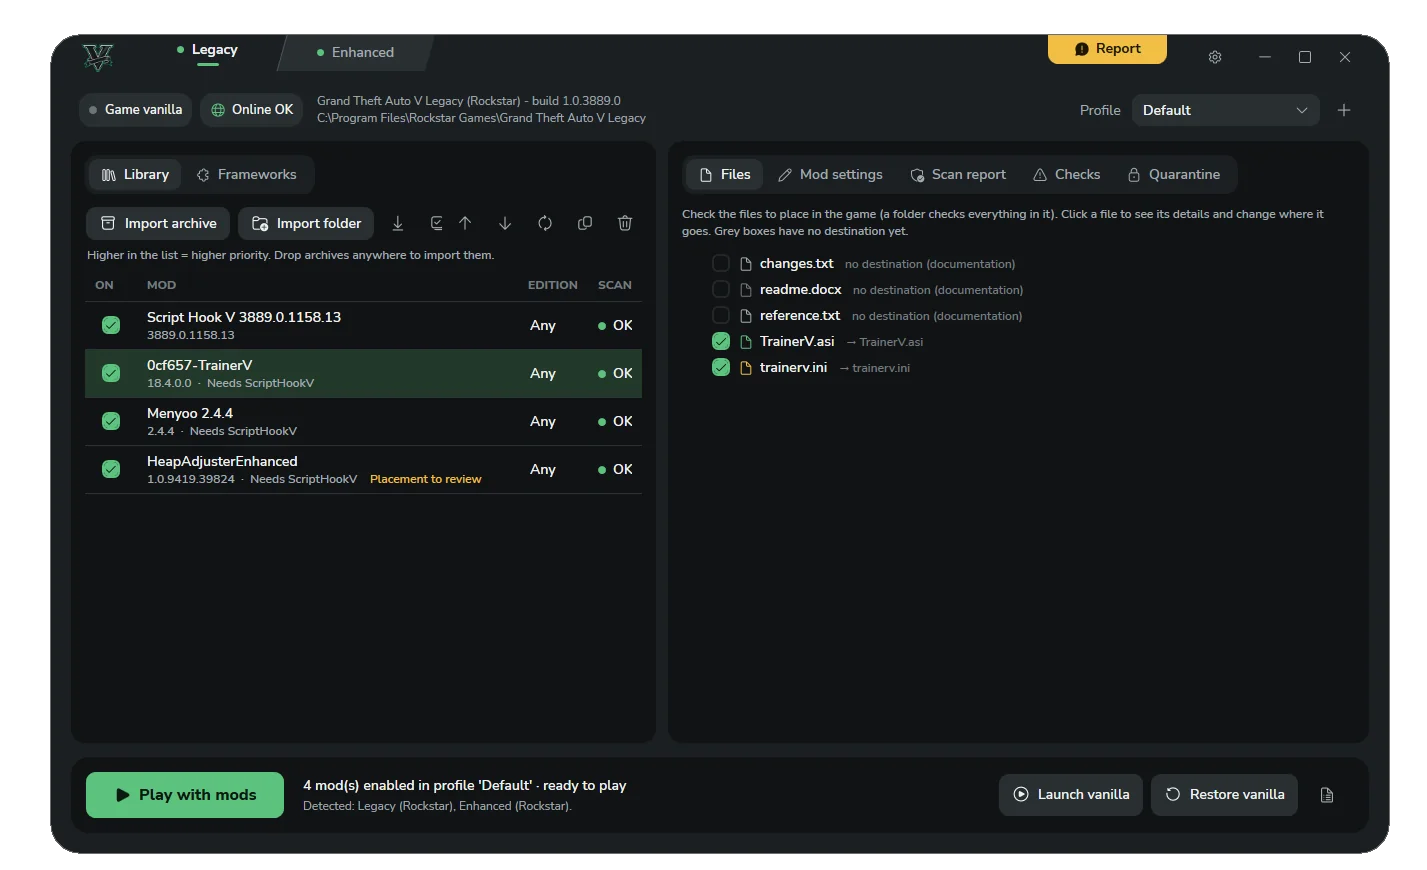Check the readme.docx file checkbox
Image resolution: width=1427 pixels, height=870 pixels.
(x=720, y=289)
